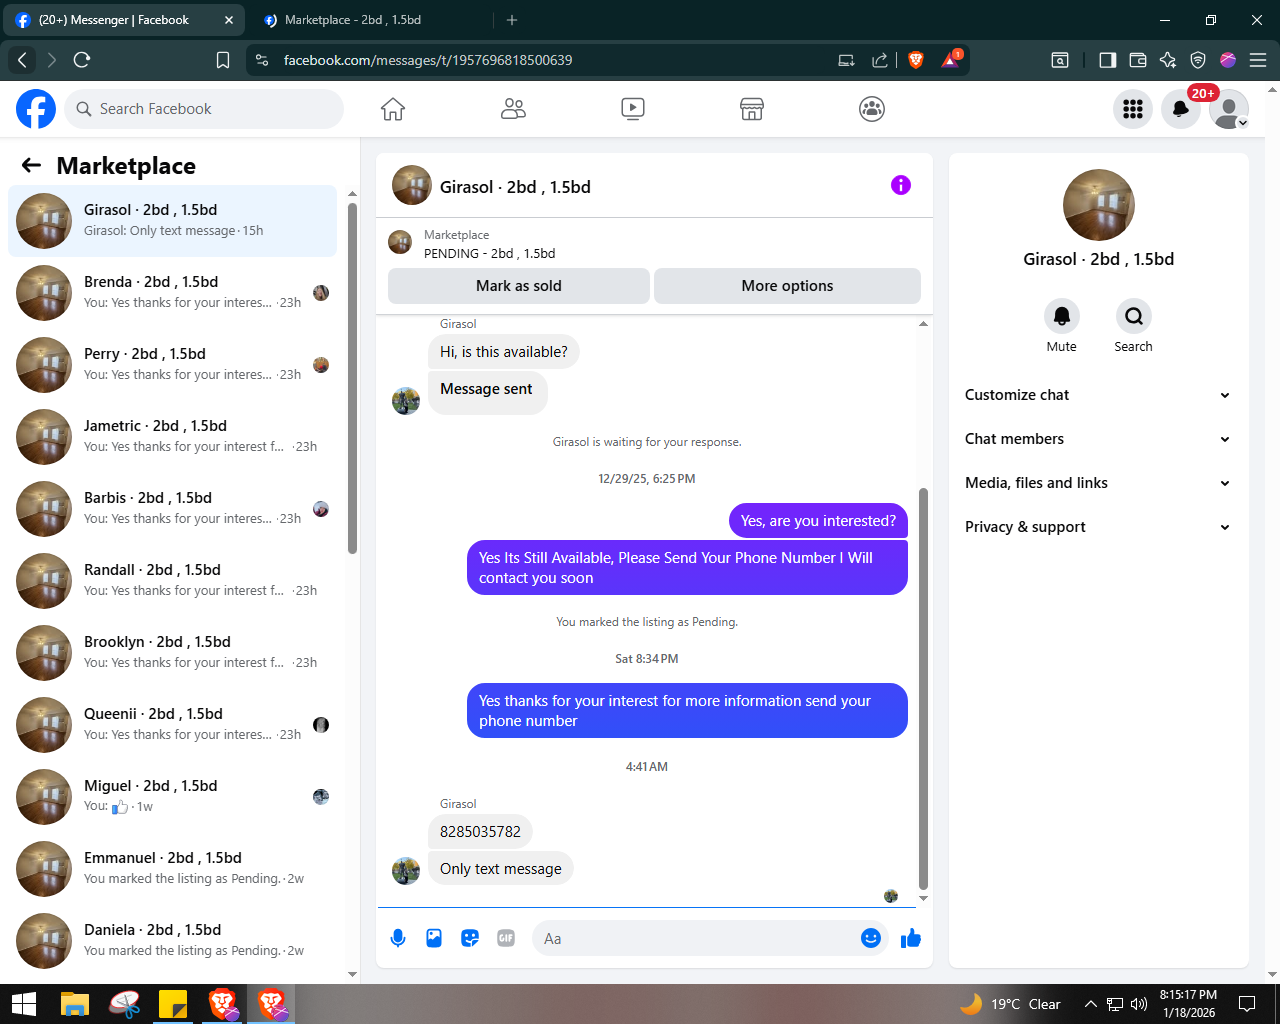Click the Search Facebook field
1280x1024 pixels.
(x=204, y=109)
